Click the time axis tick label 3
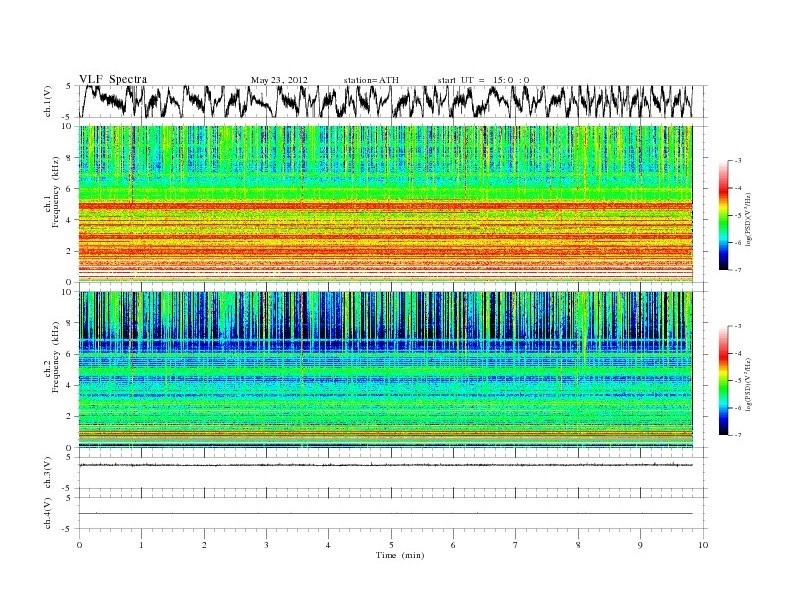The width and height of the screenshot is (792, 612). pyautogui.click(x=266, y=545)
